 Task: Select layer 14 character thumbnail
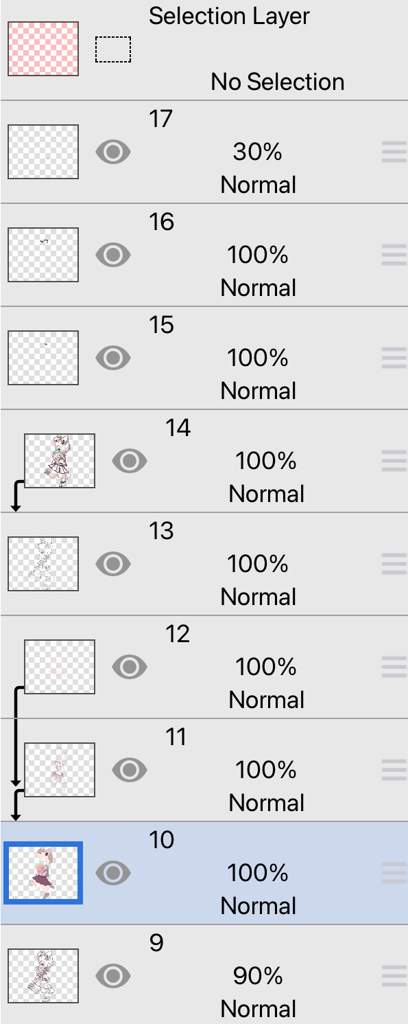click(59, 460)
